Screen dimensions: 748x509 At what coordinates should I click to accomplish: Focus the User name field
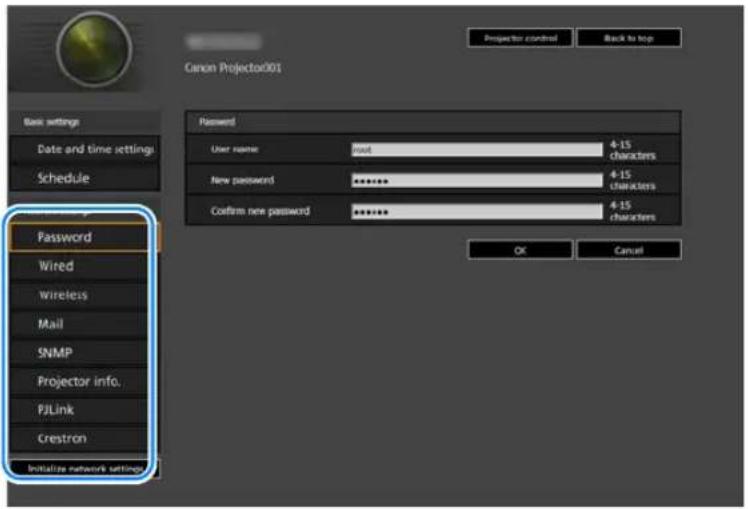click(477, 149)
